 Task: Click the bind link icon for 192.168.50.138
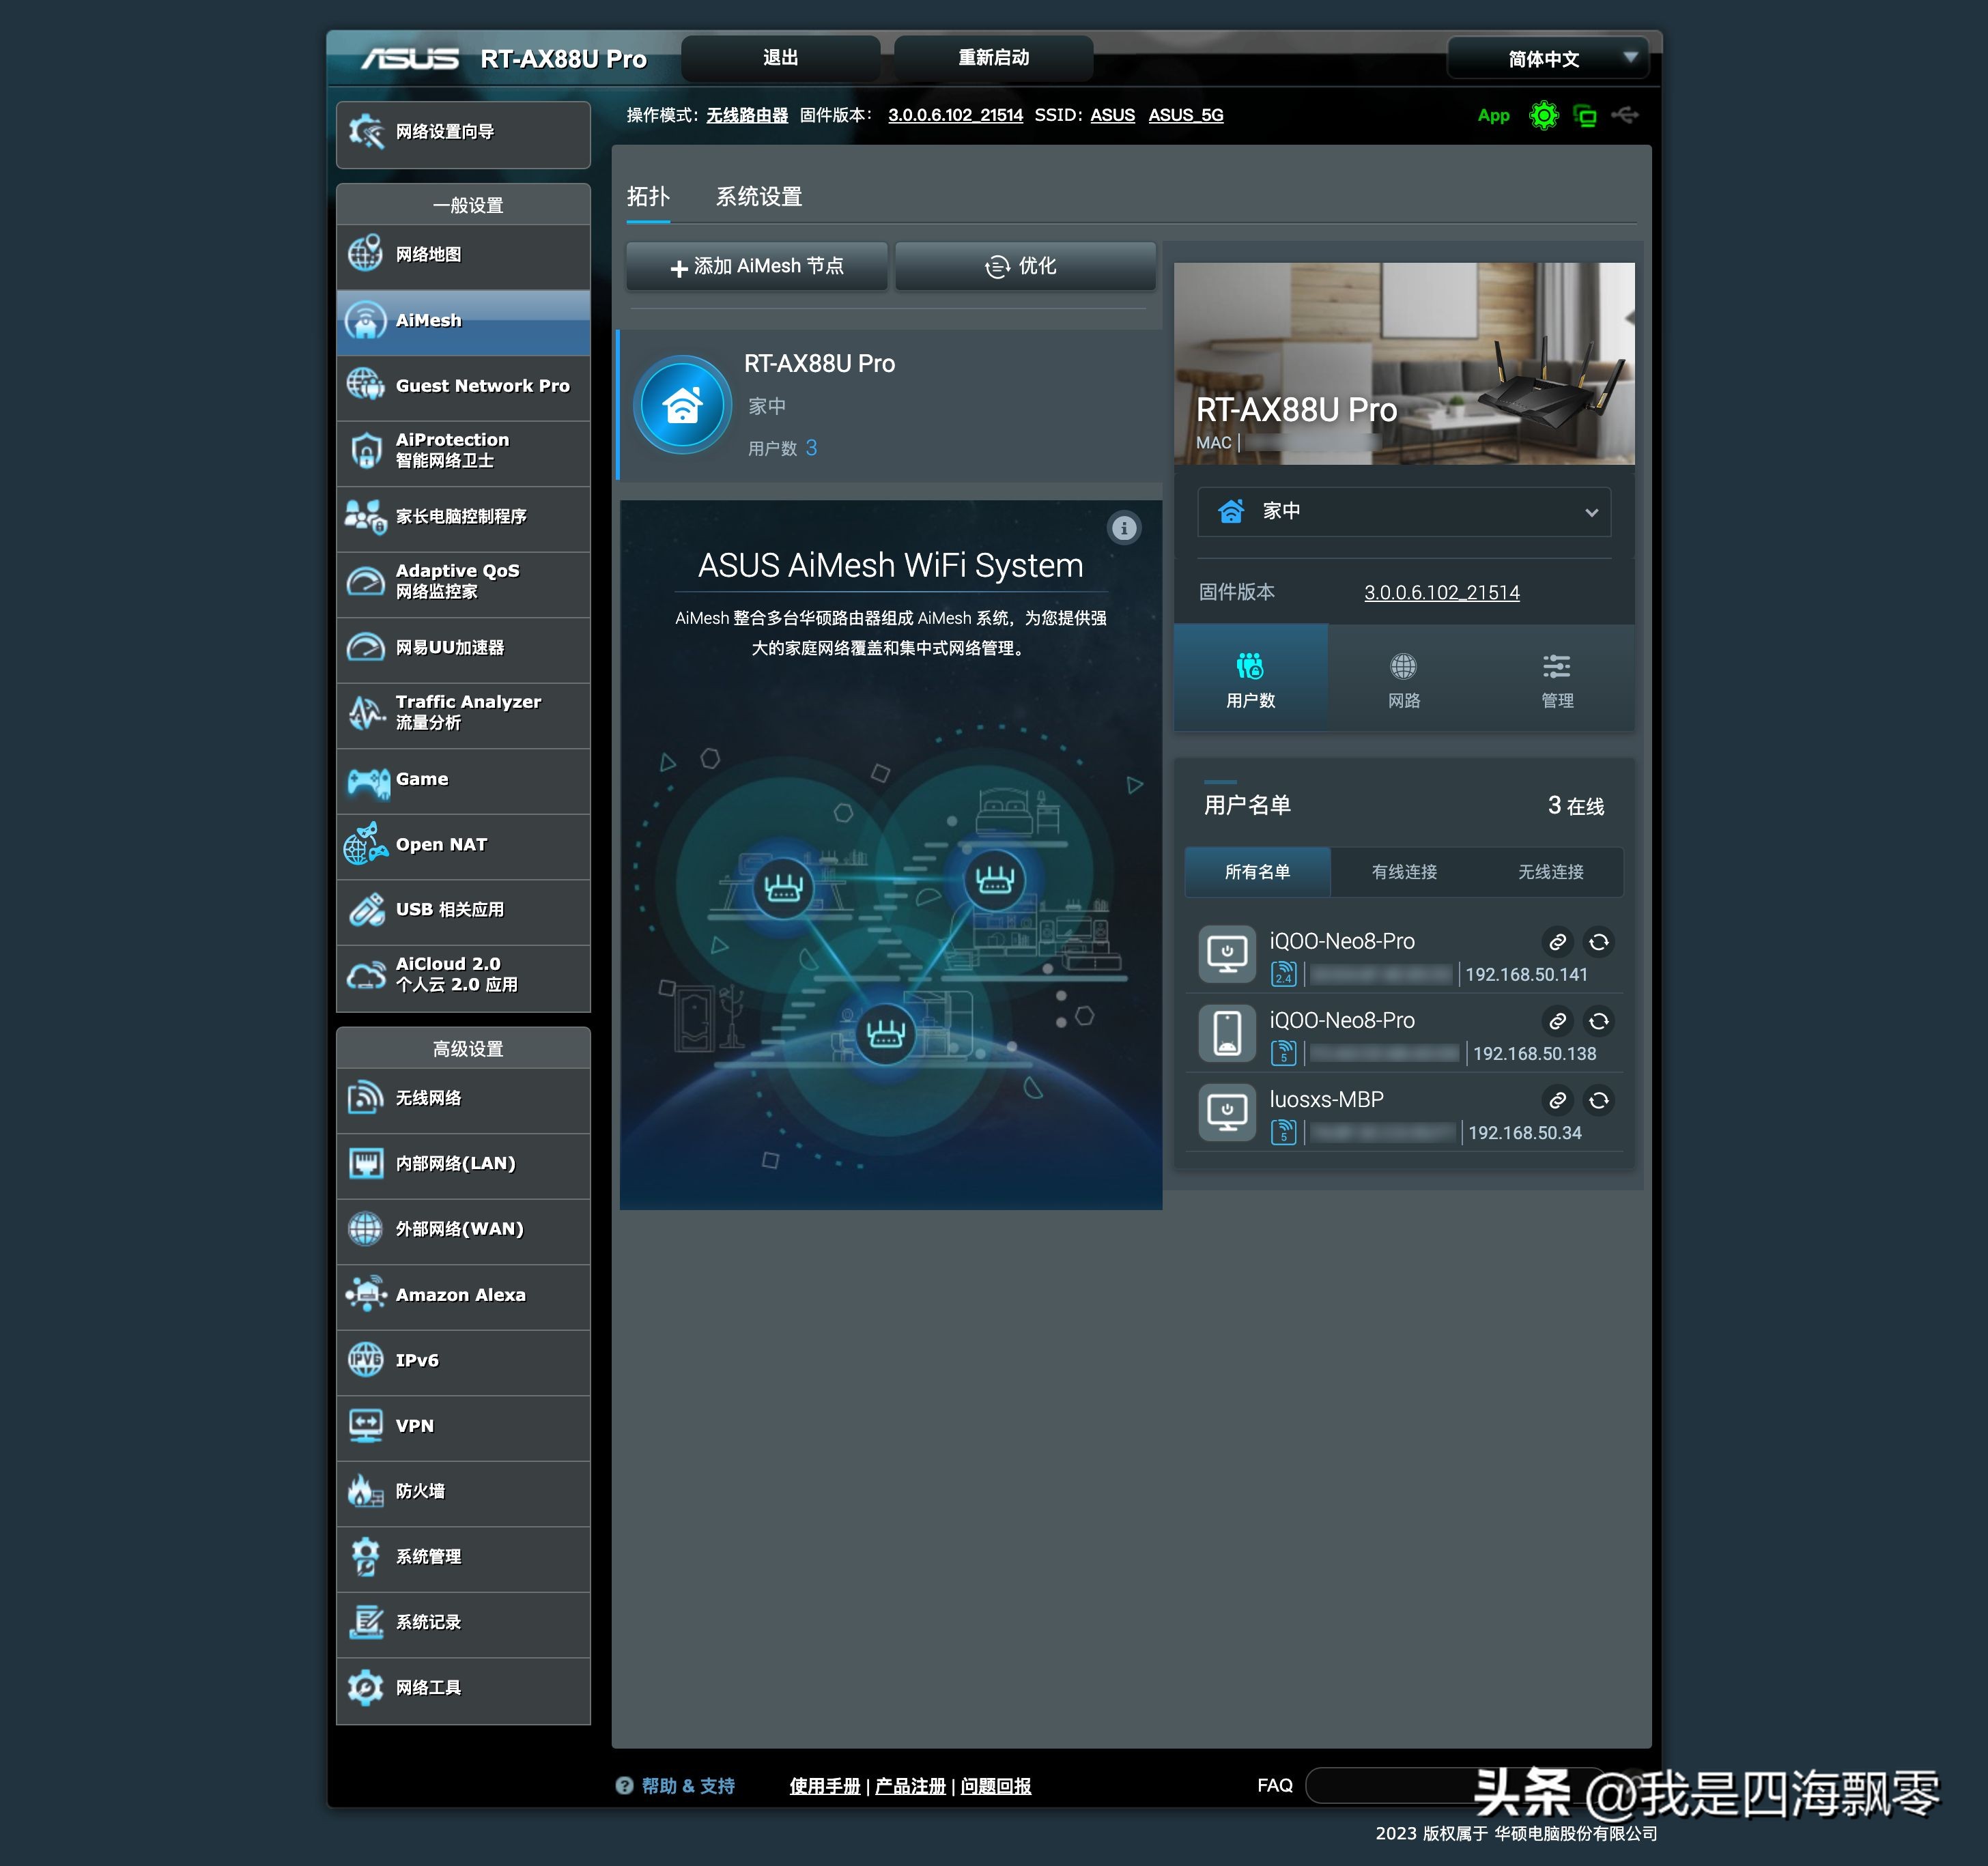[x=1557, y=1021]
